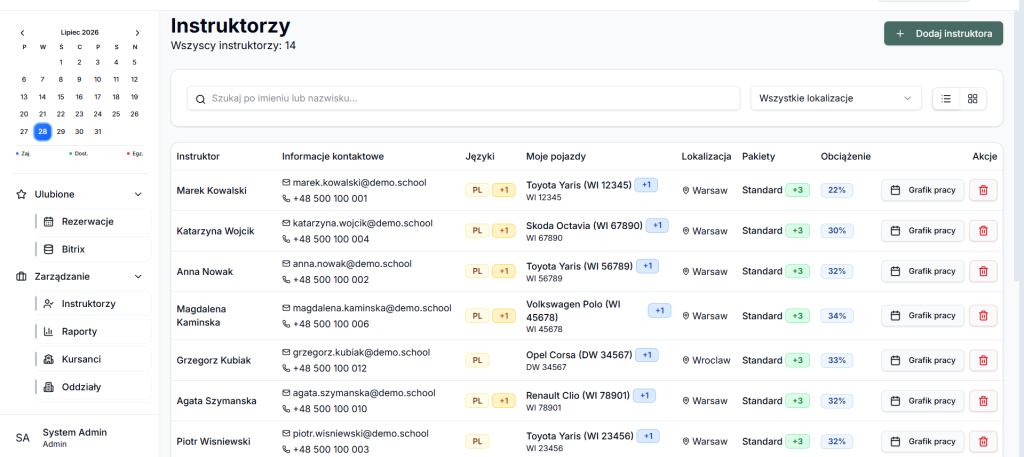Click location pin for Grzegorz Kubiak Wroclaw

[686, 360]
